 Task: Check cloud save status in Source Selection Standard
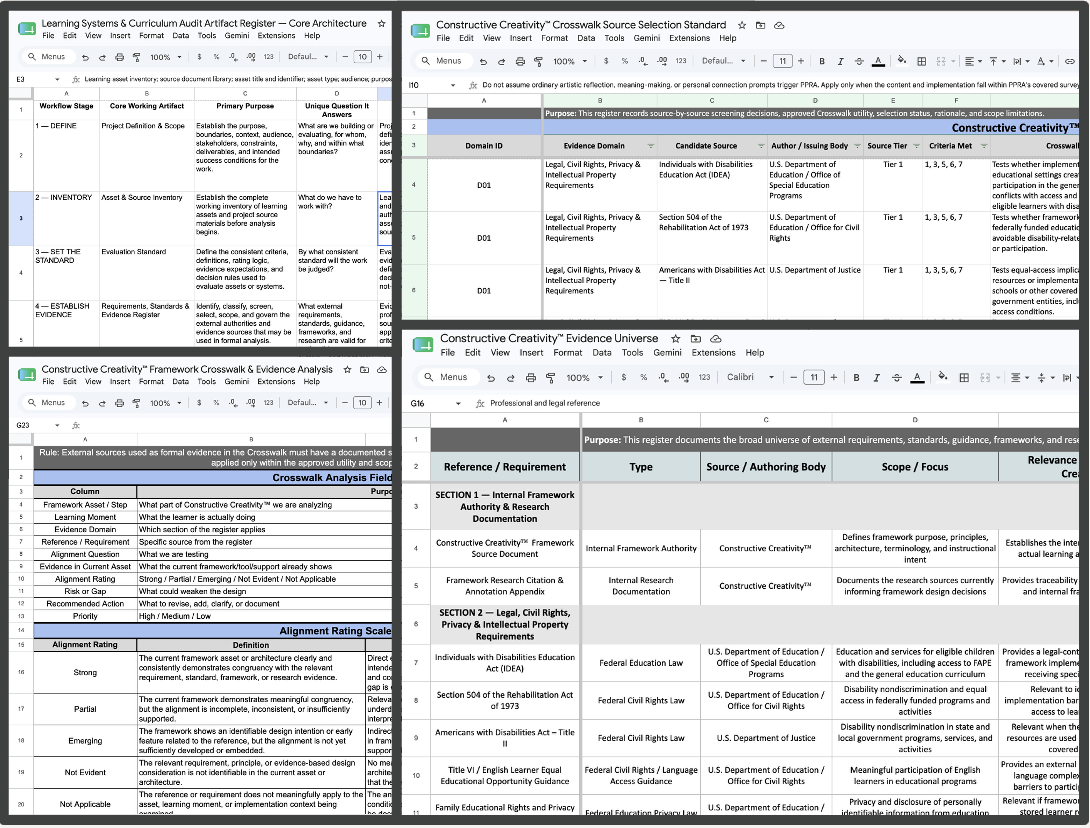(x=779, y=25)
